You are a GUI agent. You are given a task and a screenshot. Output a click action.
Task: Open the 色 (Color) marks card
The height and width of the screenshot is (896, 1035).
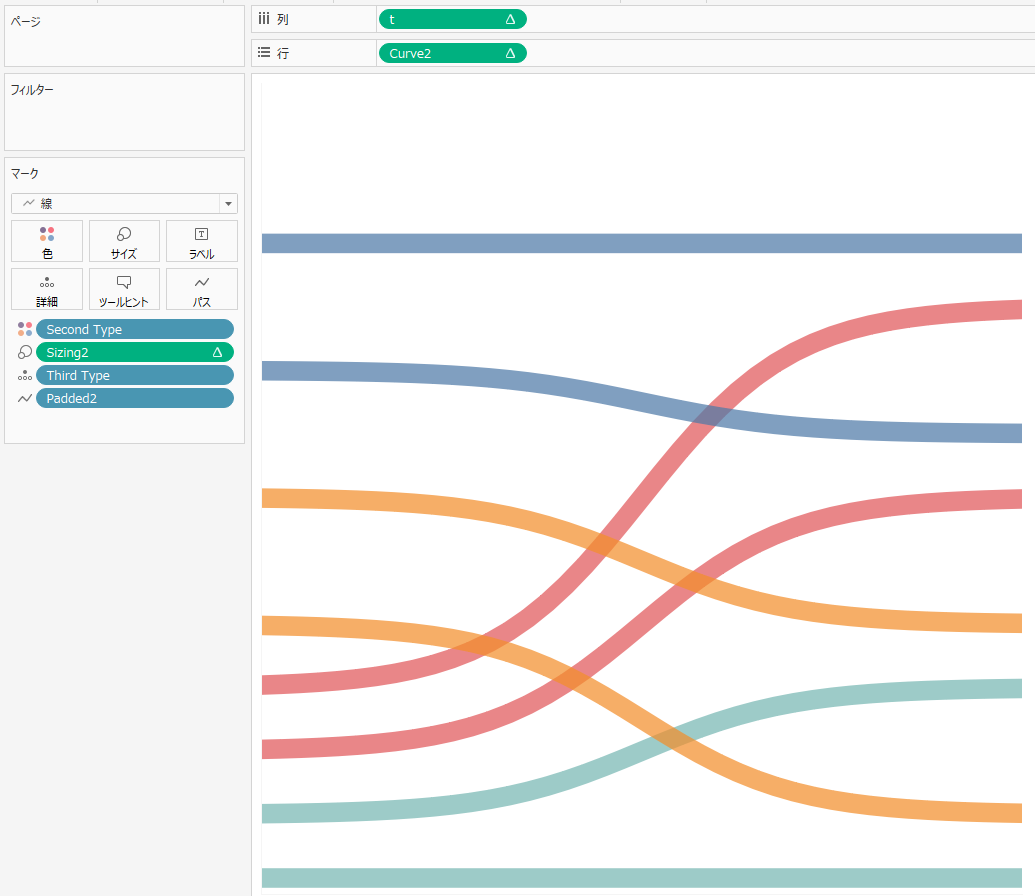click(47, 242)
